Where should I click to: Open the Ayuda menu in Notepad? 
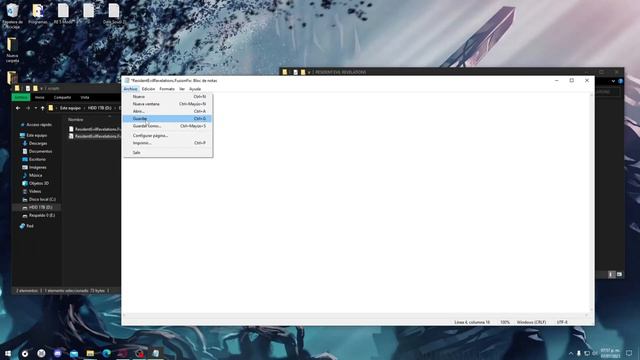[195, 89]
